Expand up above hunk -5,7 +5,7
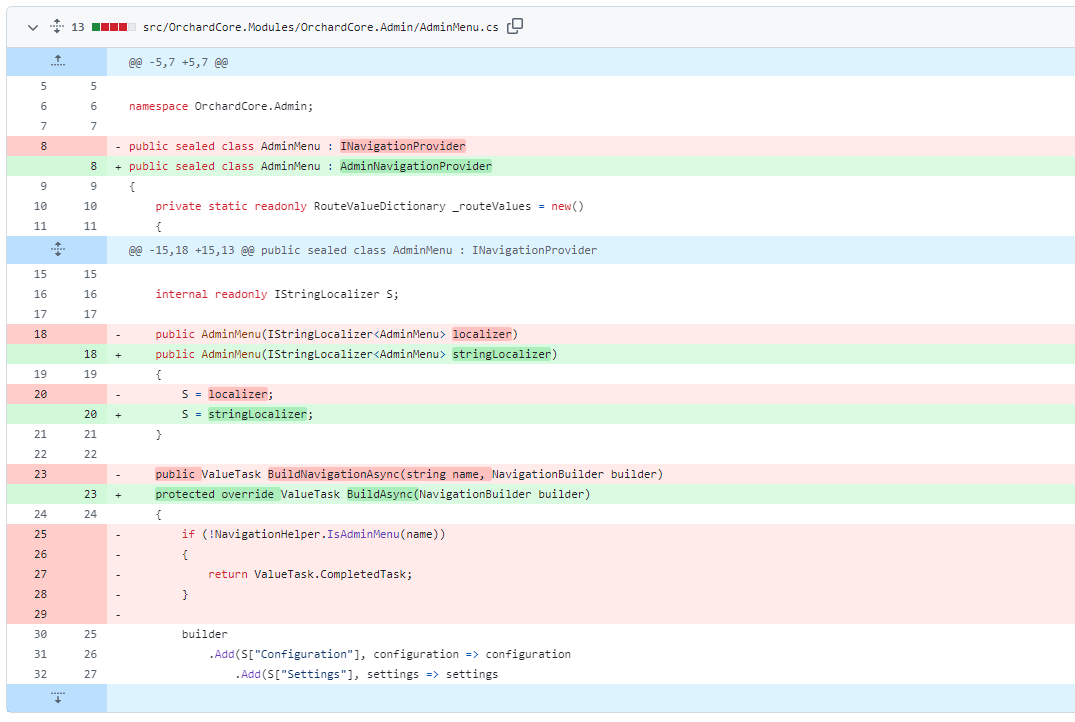The height and width of the screenshot is (722, 1075). point(58,62)
